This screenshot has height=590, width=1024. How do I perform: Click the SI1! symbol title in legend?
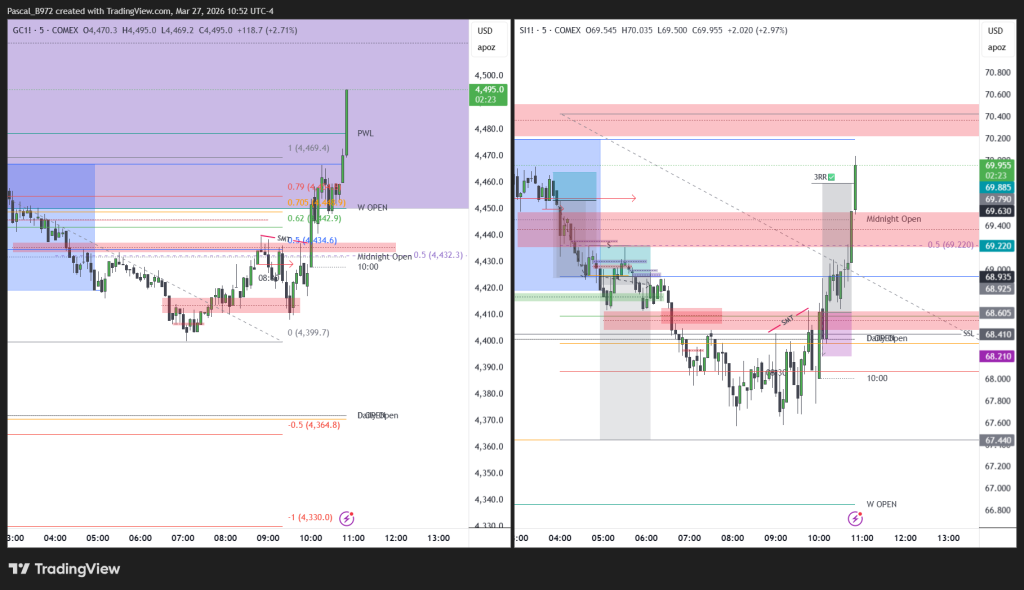click(530, 30)
